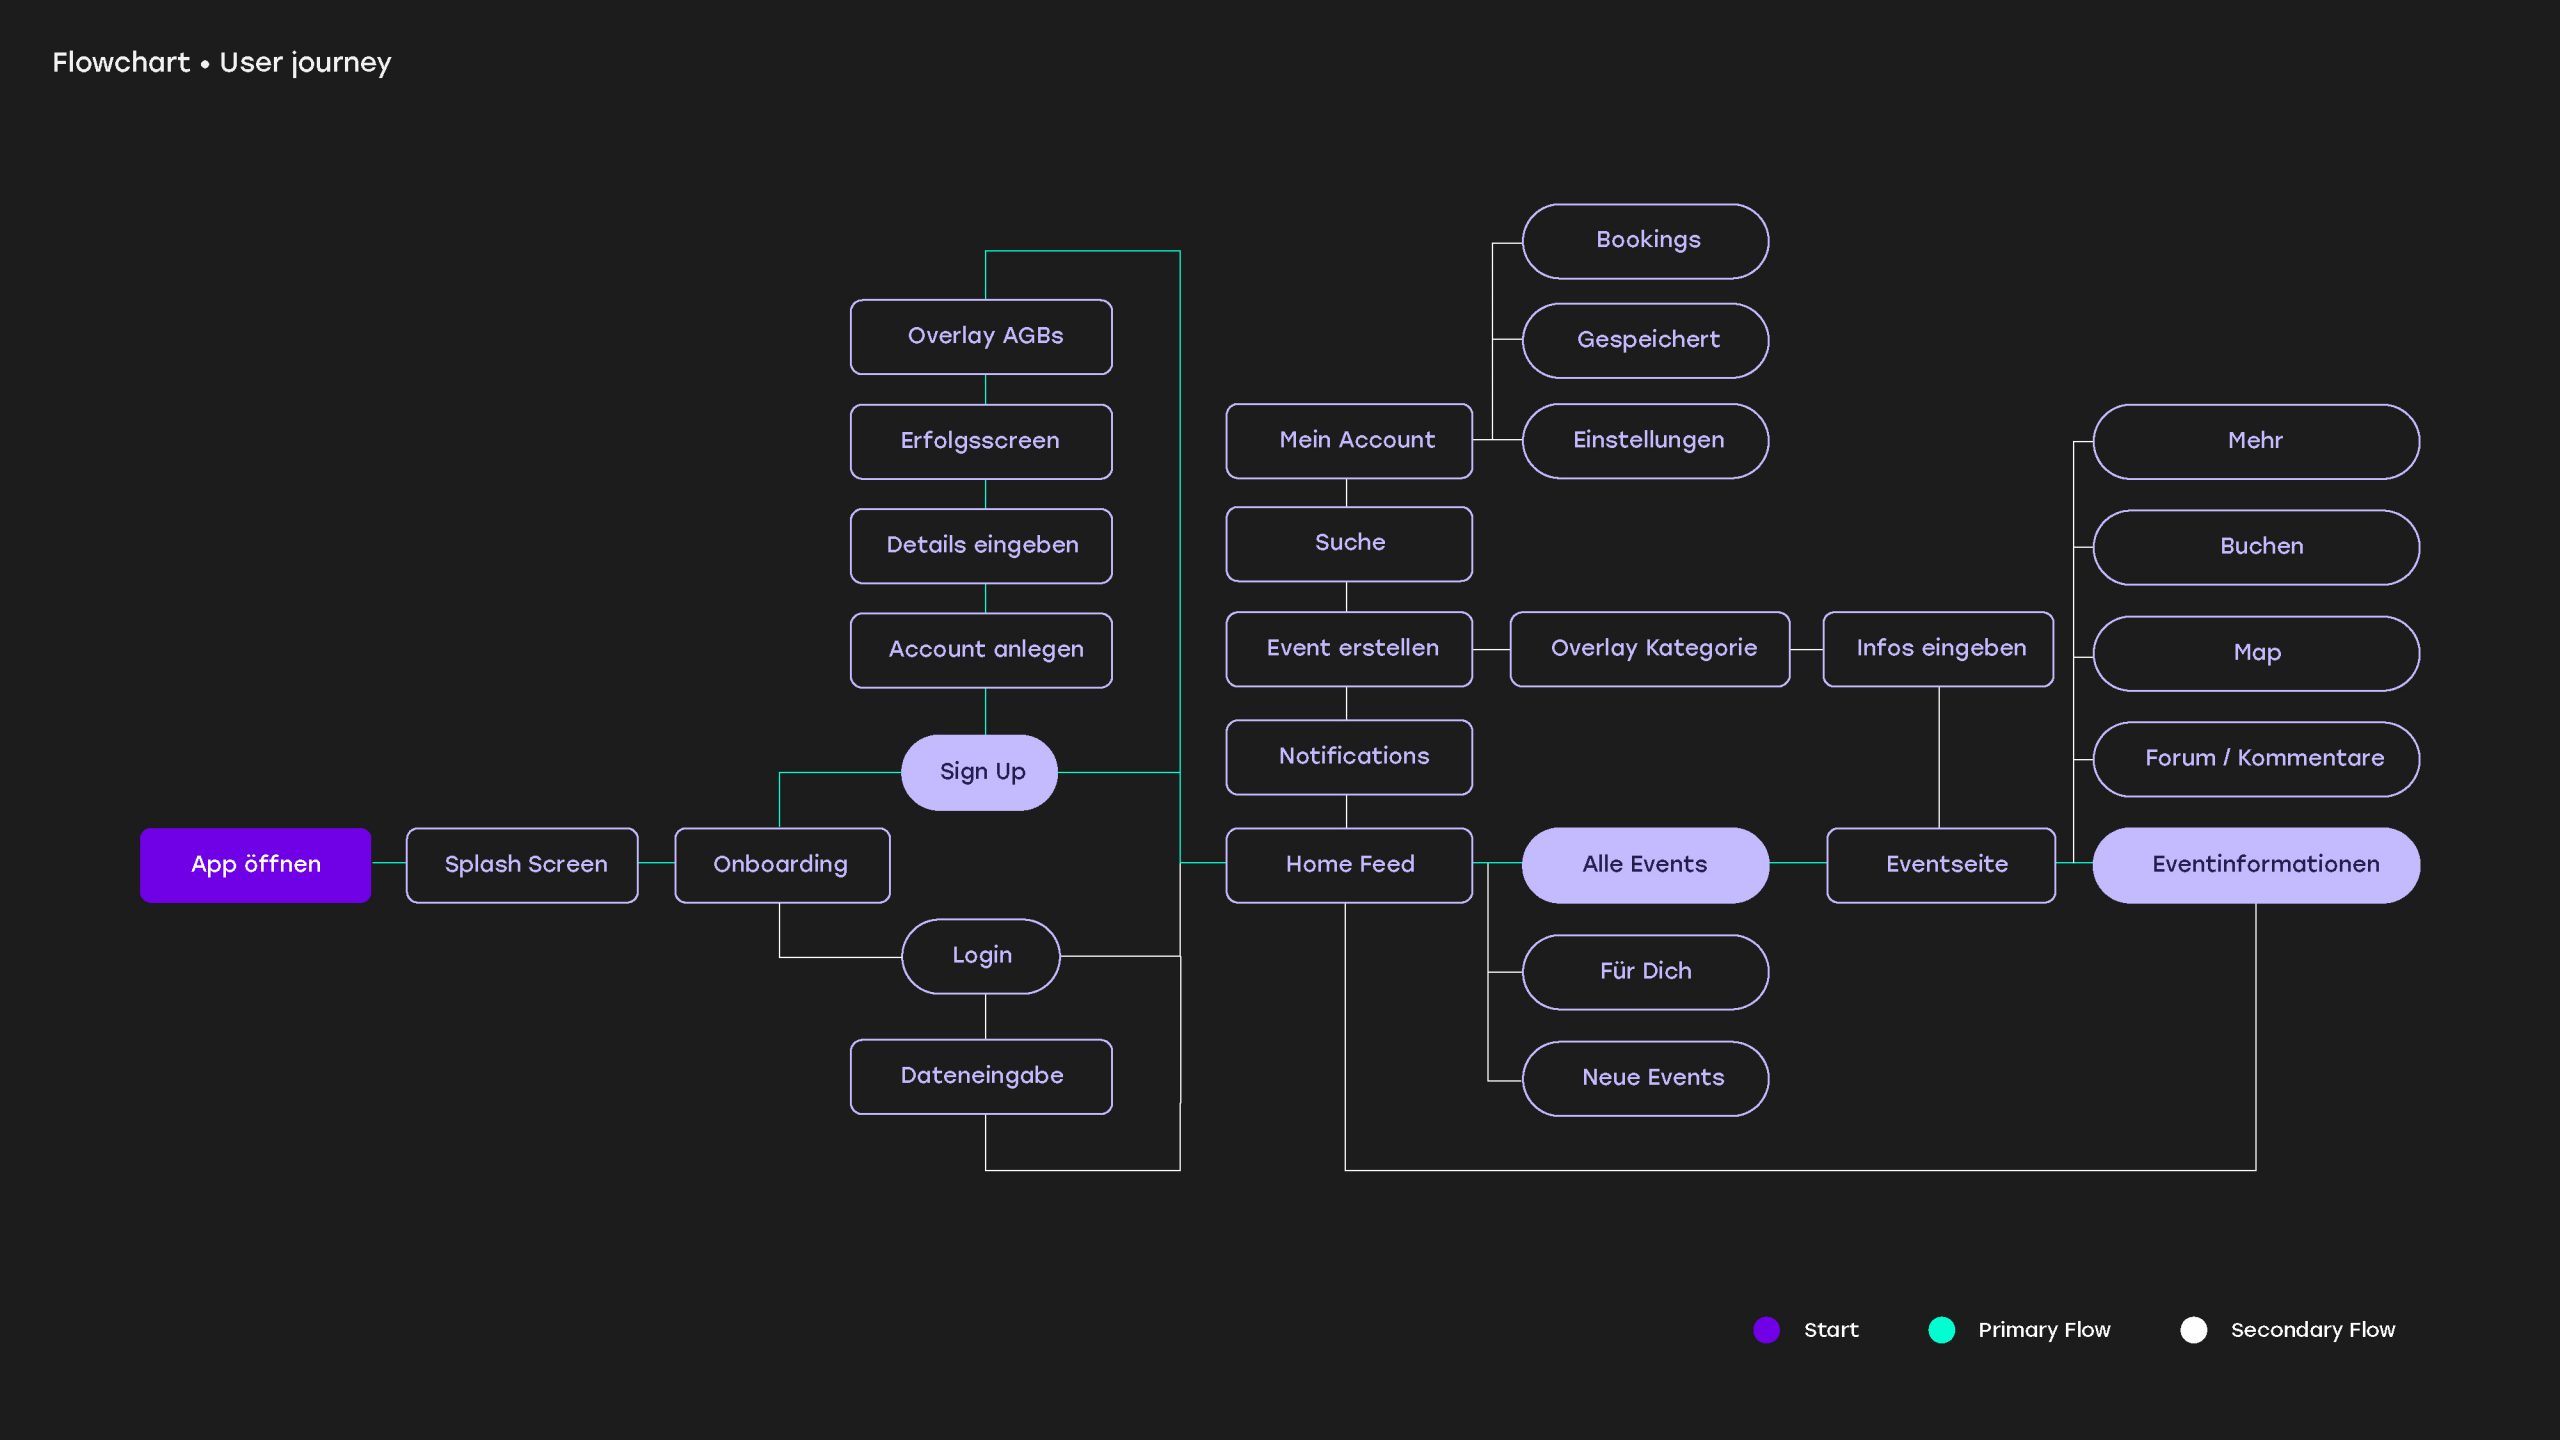Click the Login pill node

(x=980, y=955)
